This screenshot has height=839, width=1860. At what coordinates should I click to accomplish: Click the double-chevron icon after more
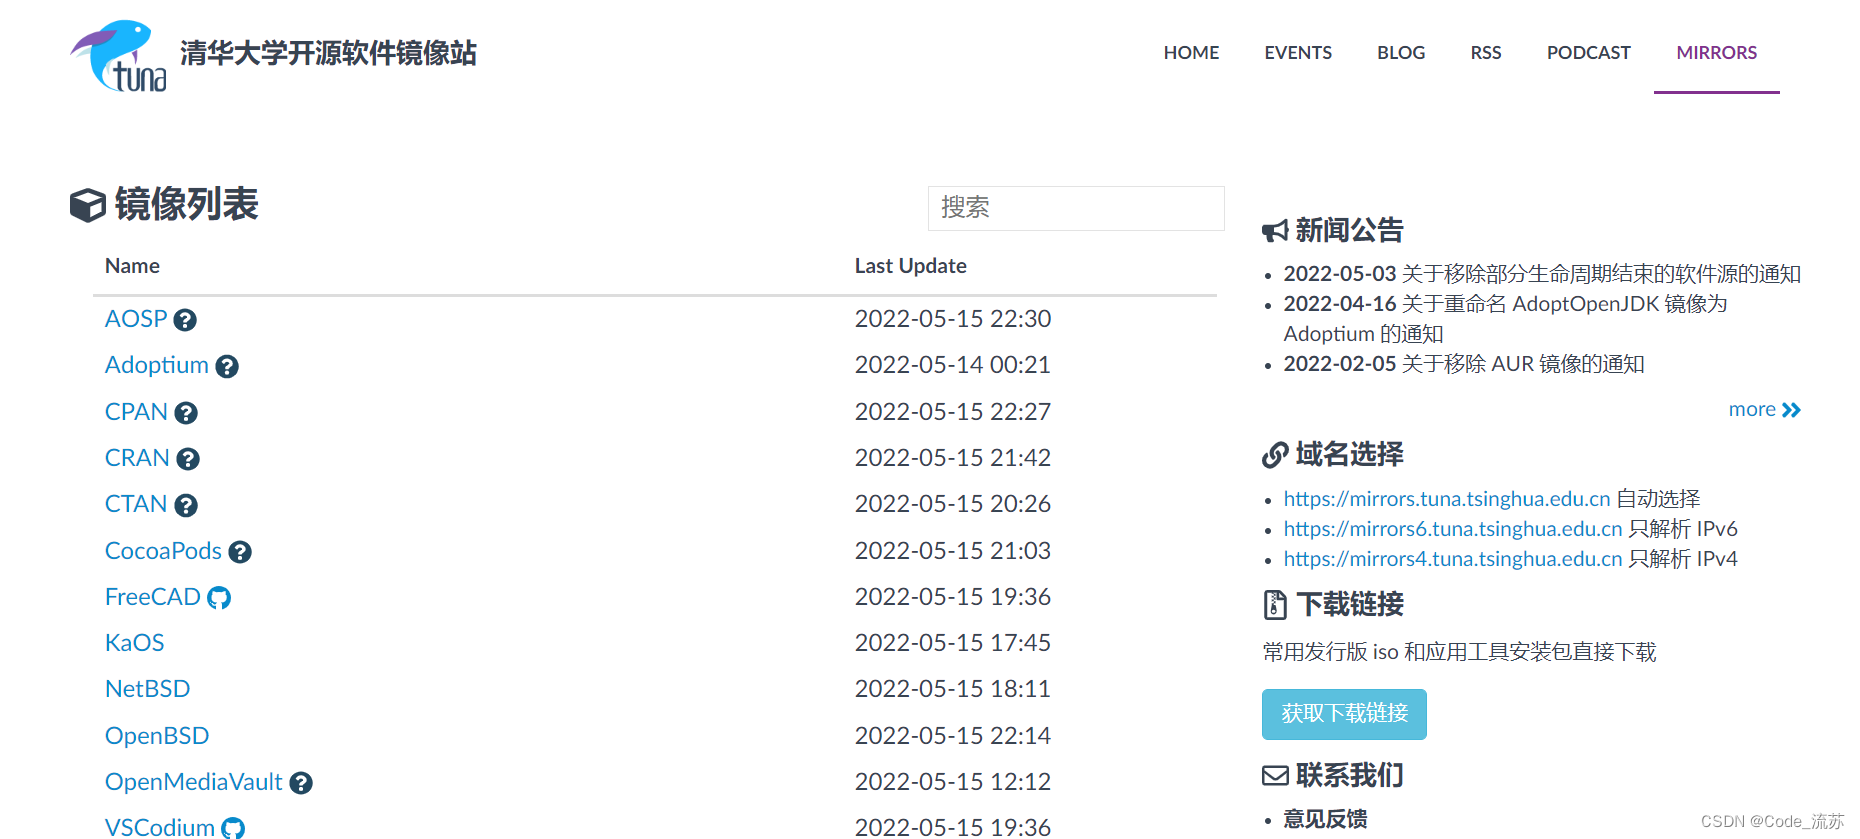click(1791, 410)
